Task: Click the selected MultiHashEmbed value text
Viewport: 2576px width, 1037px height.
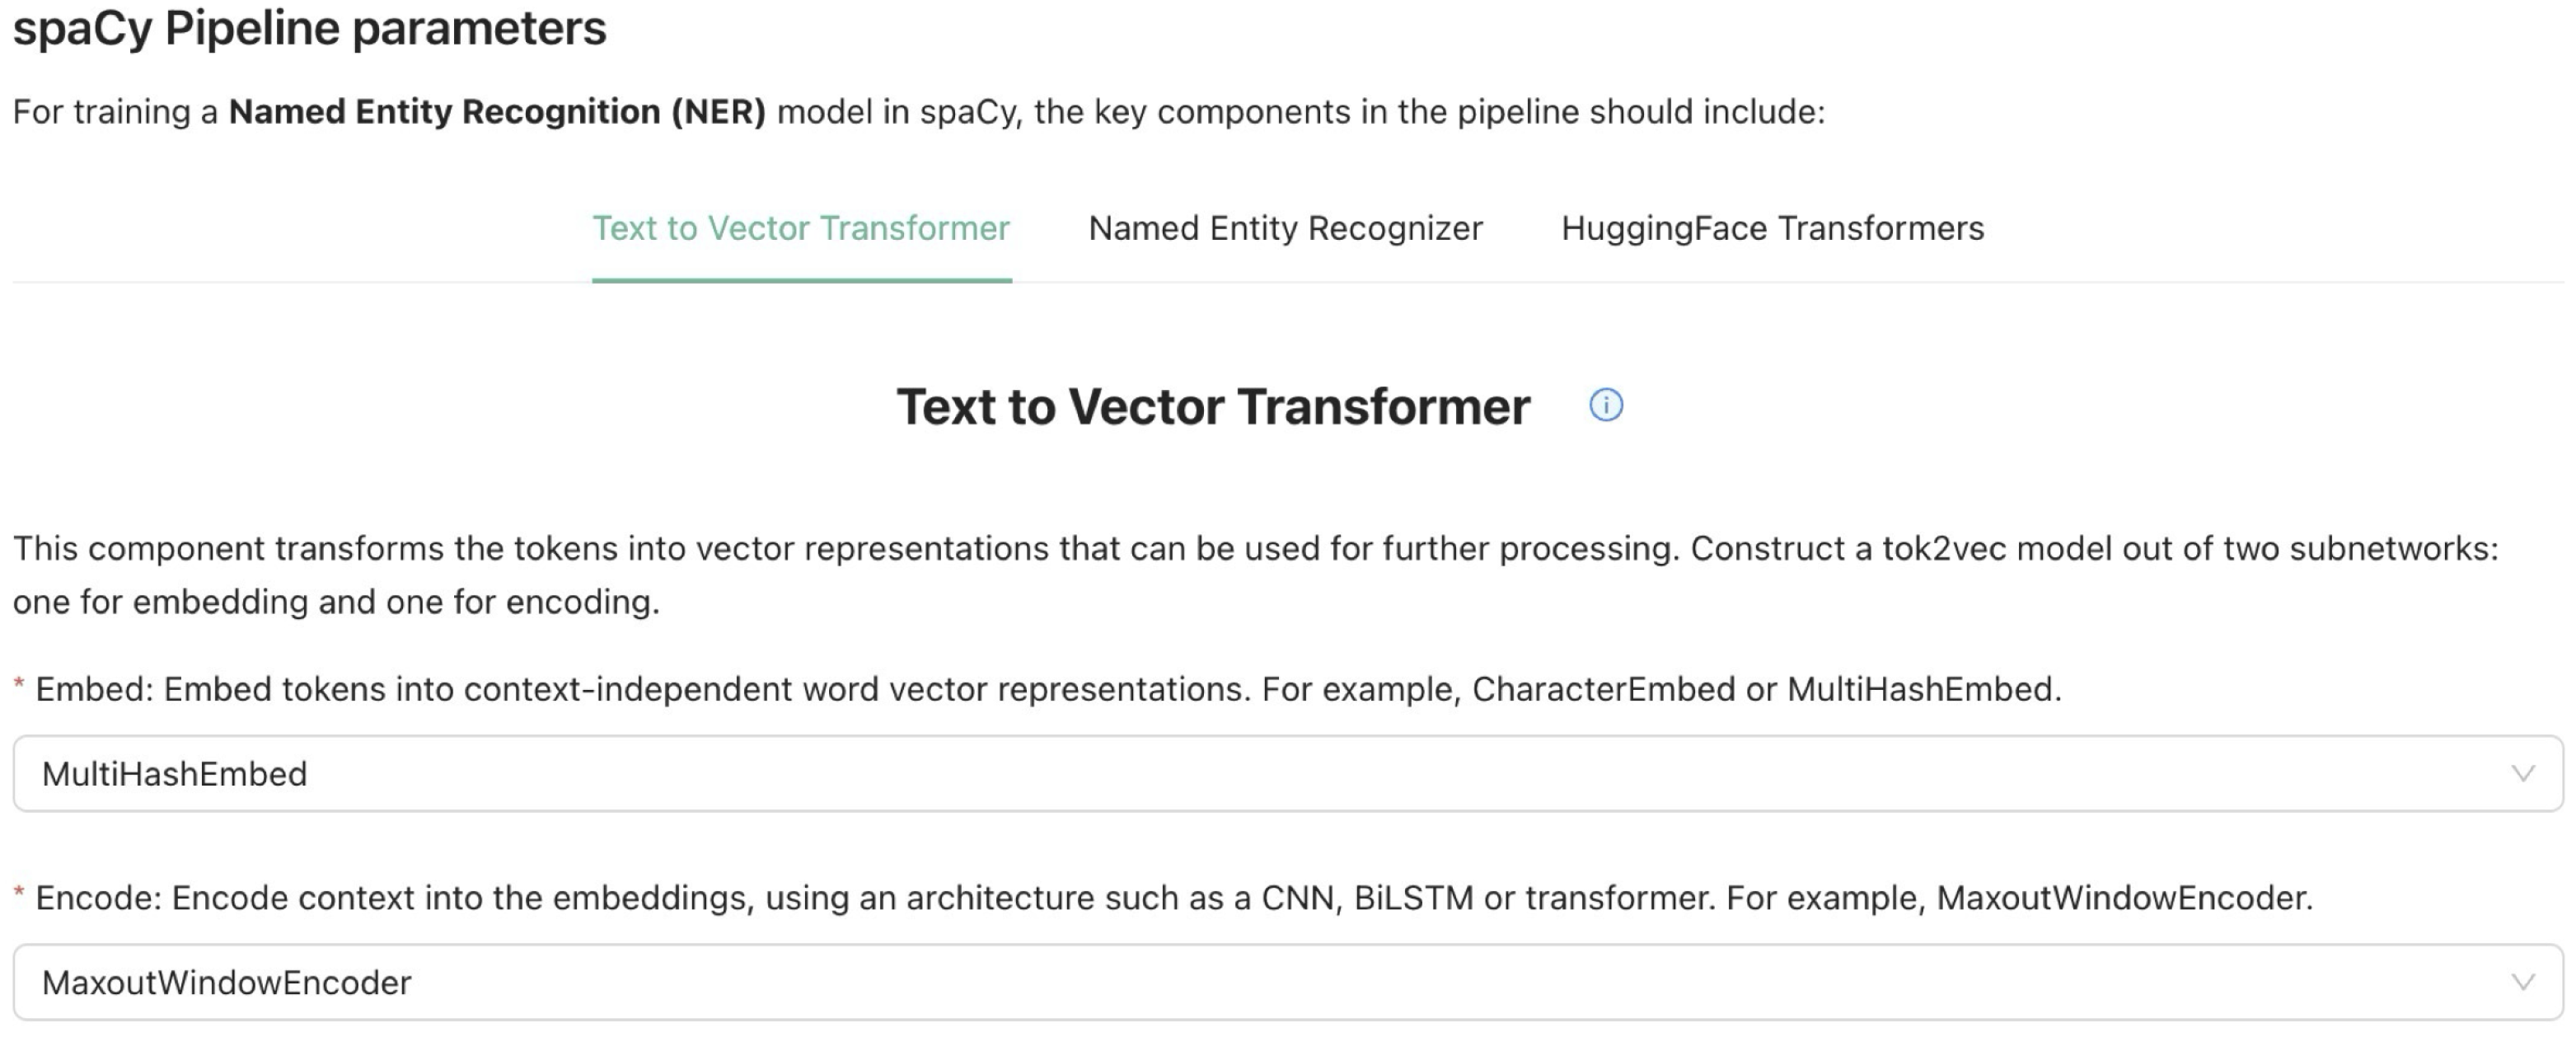Action: tap(175, 774)
